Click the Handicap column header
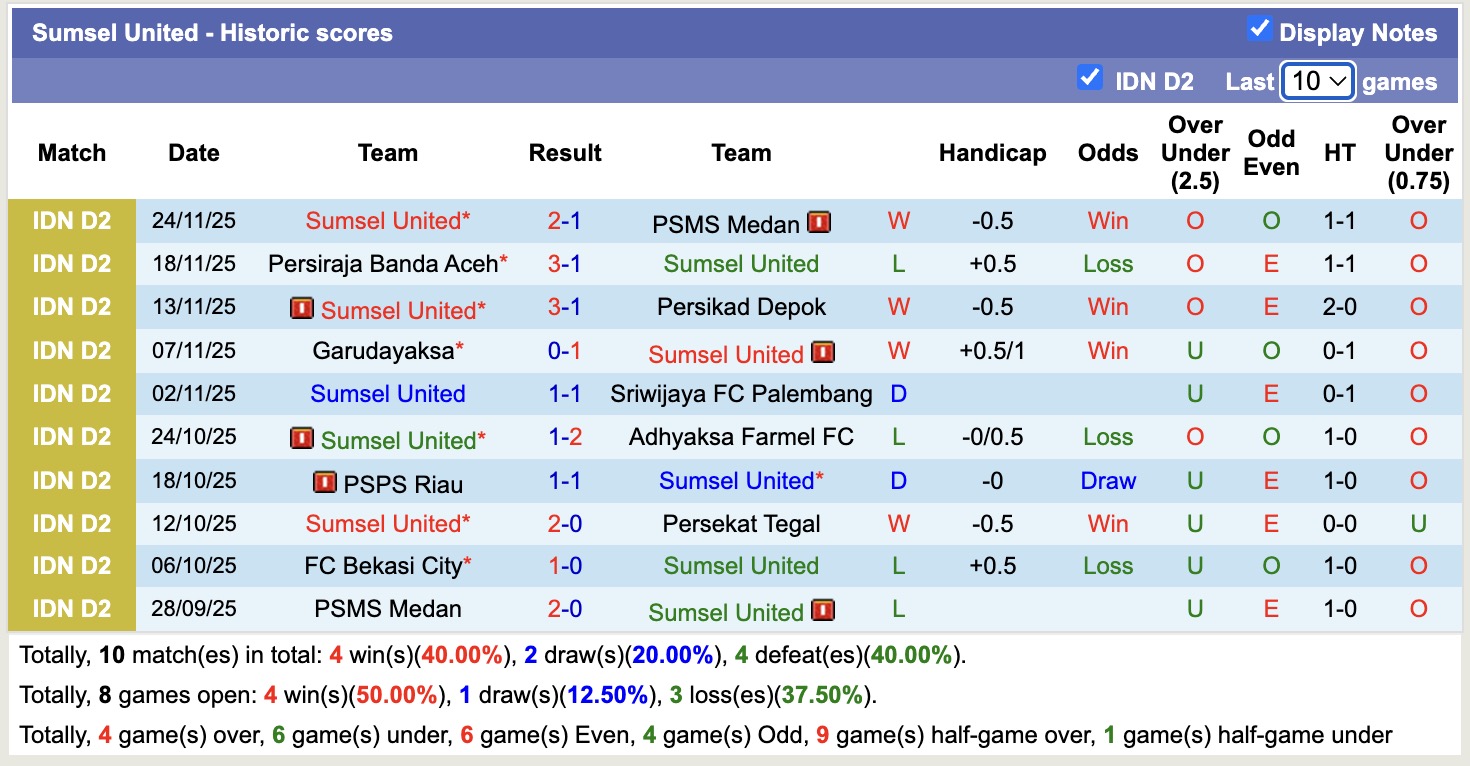Screen dimensions: 1470x766 click(x=992, y=153)
